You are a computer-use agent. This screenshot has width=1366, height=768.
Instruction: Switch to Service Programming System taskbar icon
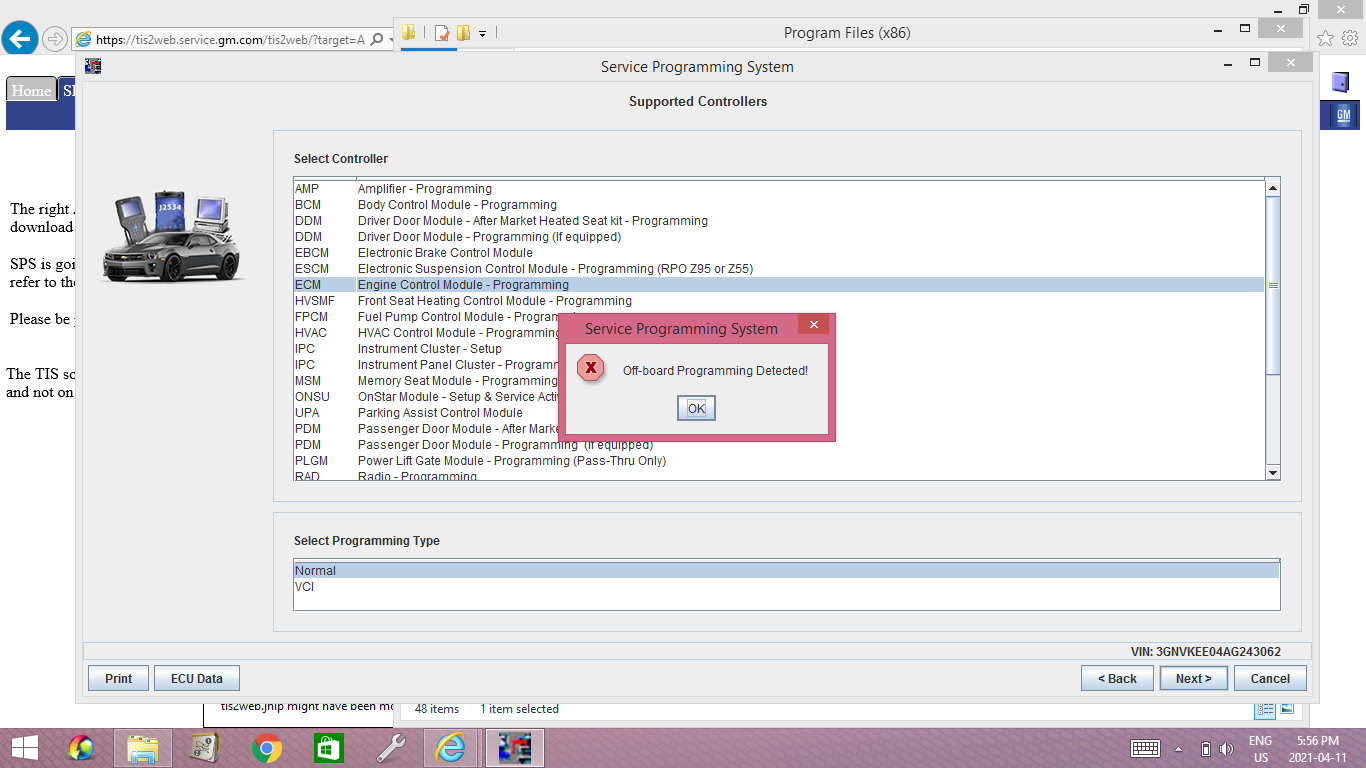pyautogui.click(x=514, y=748)
